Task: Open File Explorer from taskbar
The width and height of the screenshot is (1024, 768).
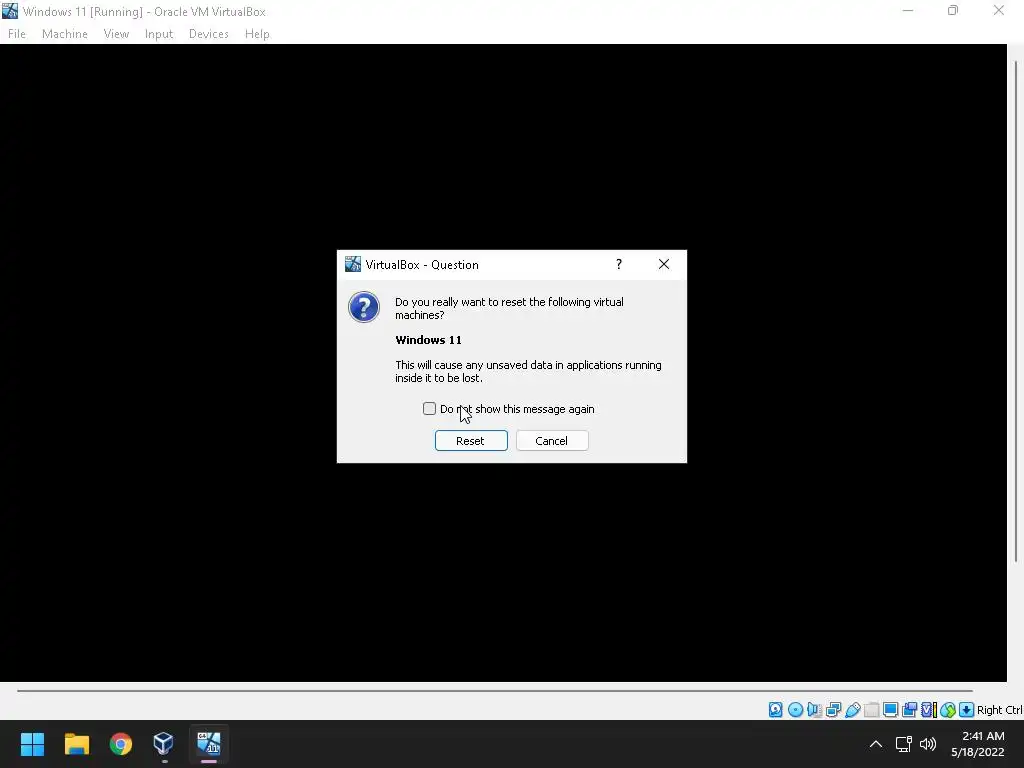Action: point(76,744)
